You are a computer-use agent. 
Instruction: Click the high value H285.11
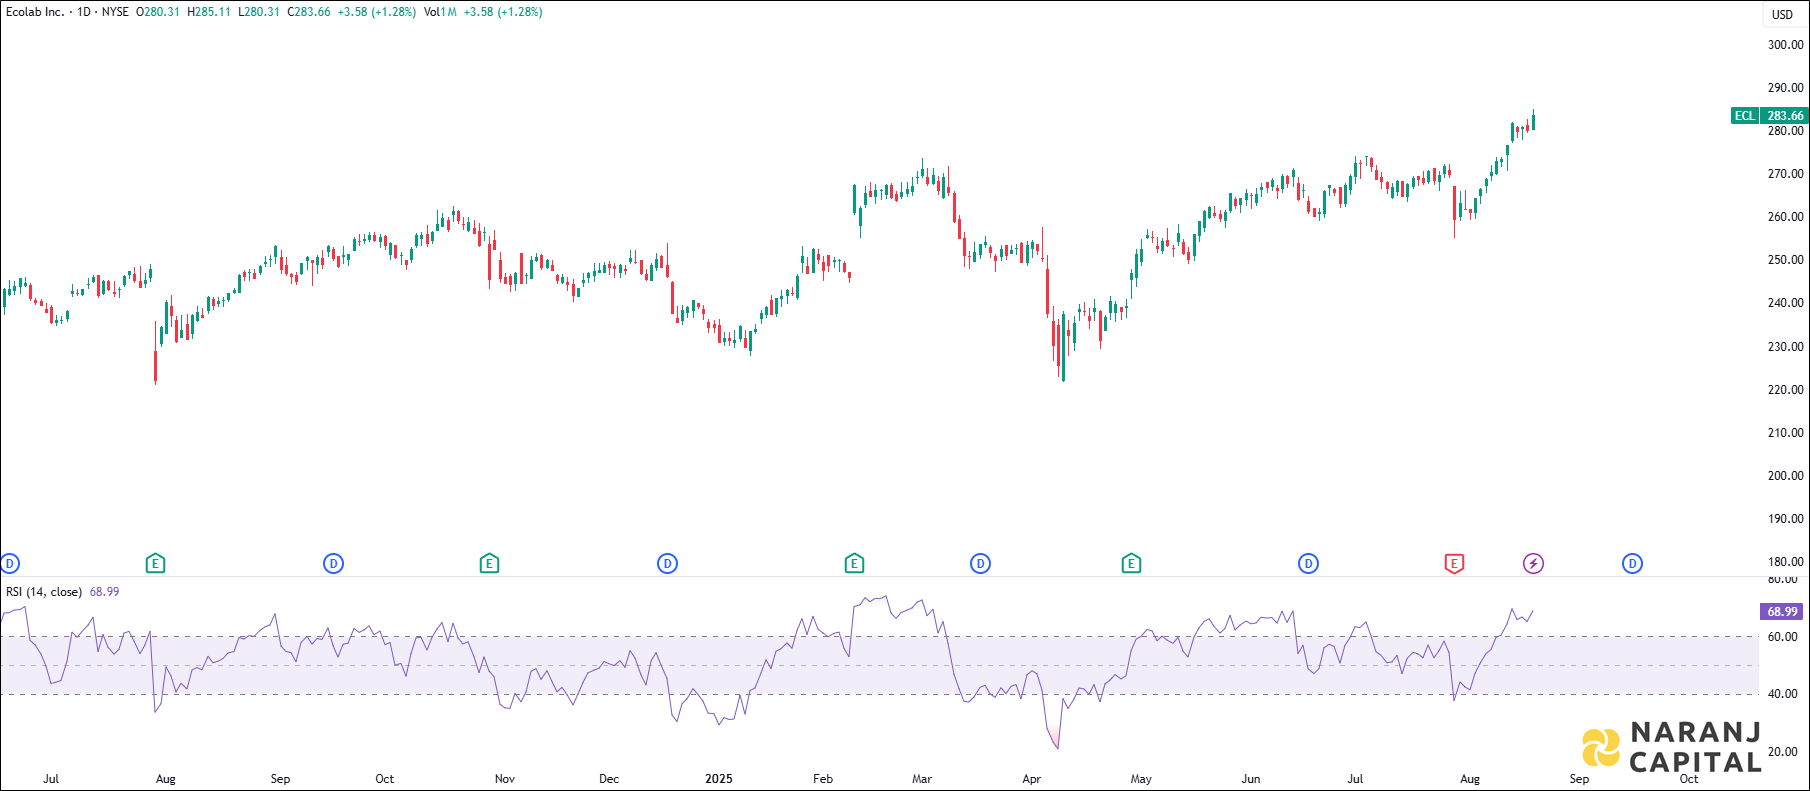coord(209,12)
